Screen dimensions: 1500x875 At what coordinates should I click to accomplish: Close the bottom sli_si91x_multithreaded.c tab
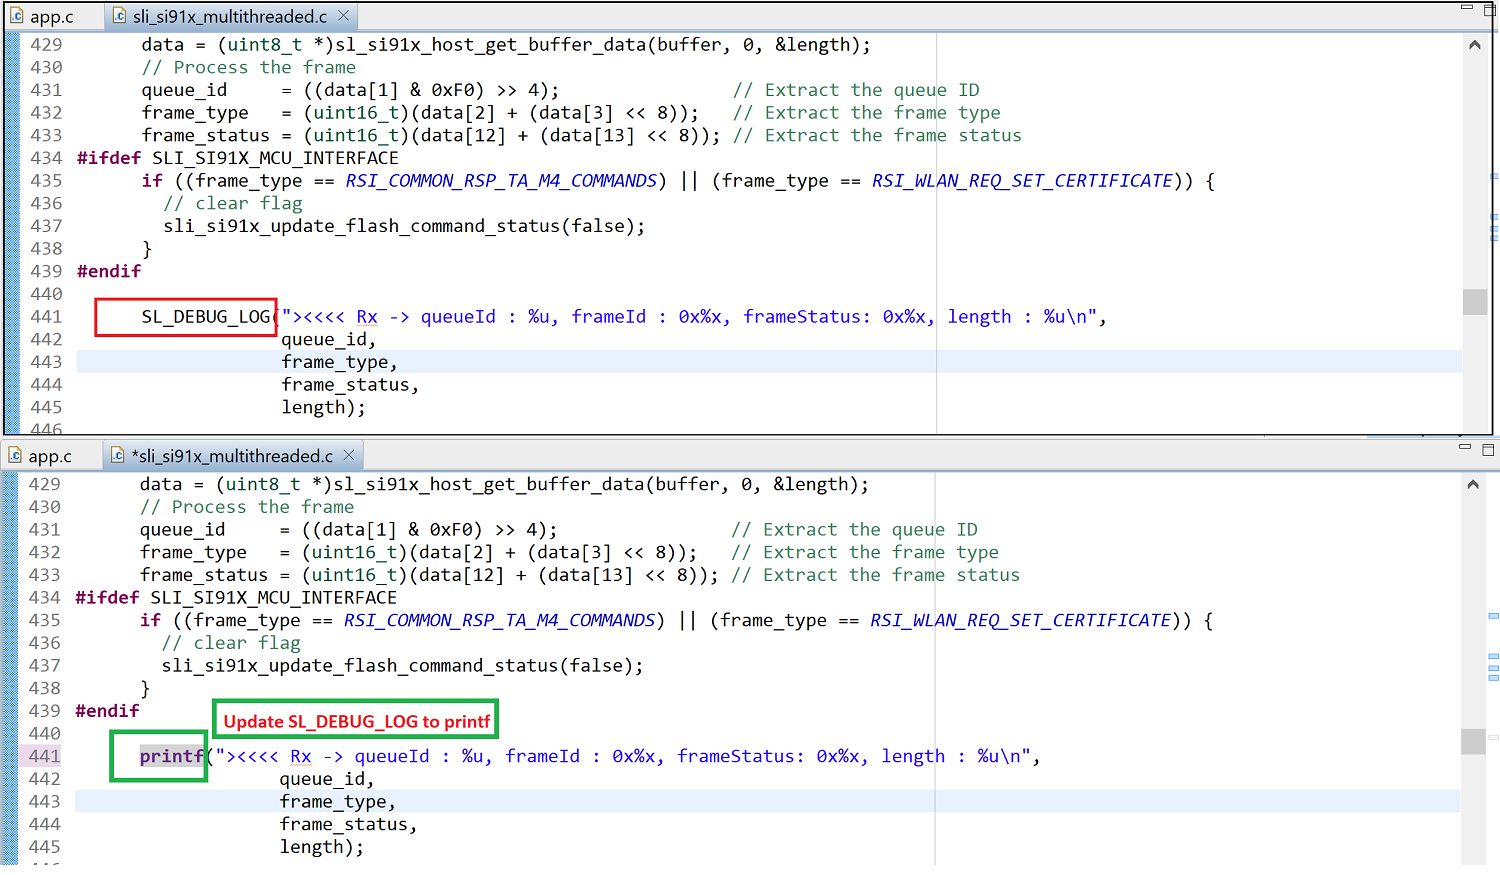pyautogui.click(x=348, y=455)
